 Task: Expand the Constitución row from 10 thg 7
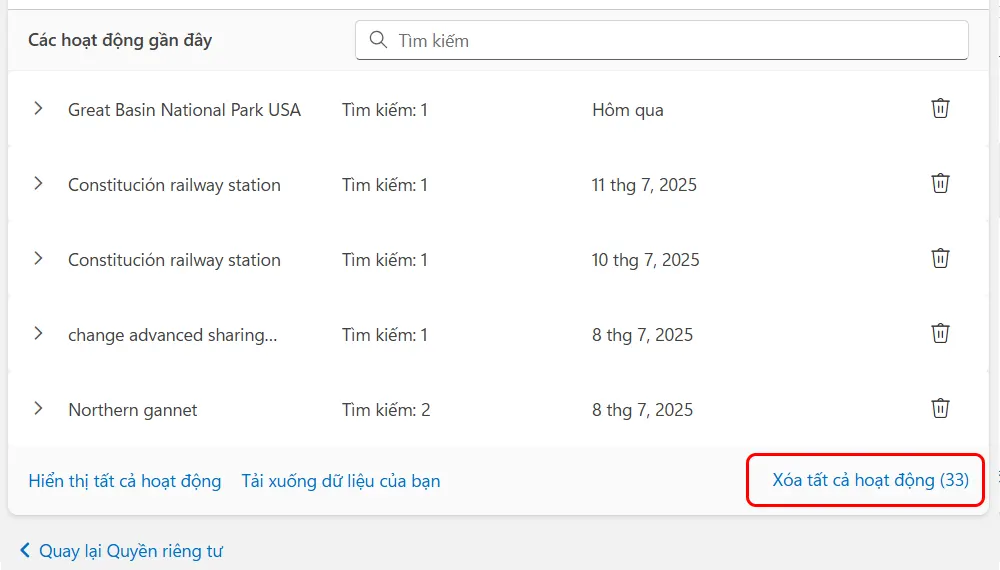click(x=38, y=259)
